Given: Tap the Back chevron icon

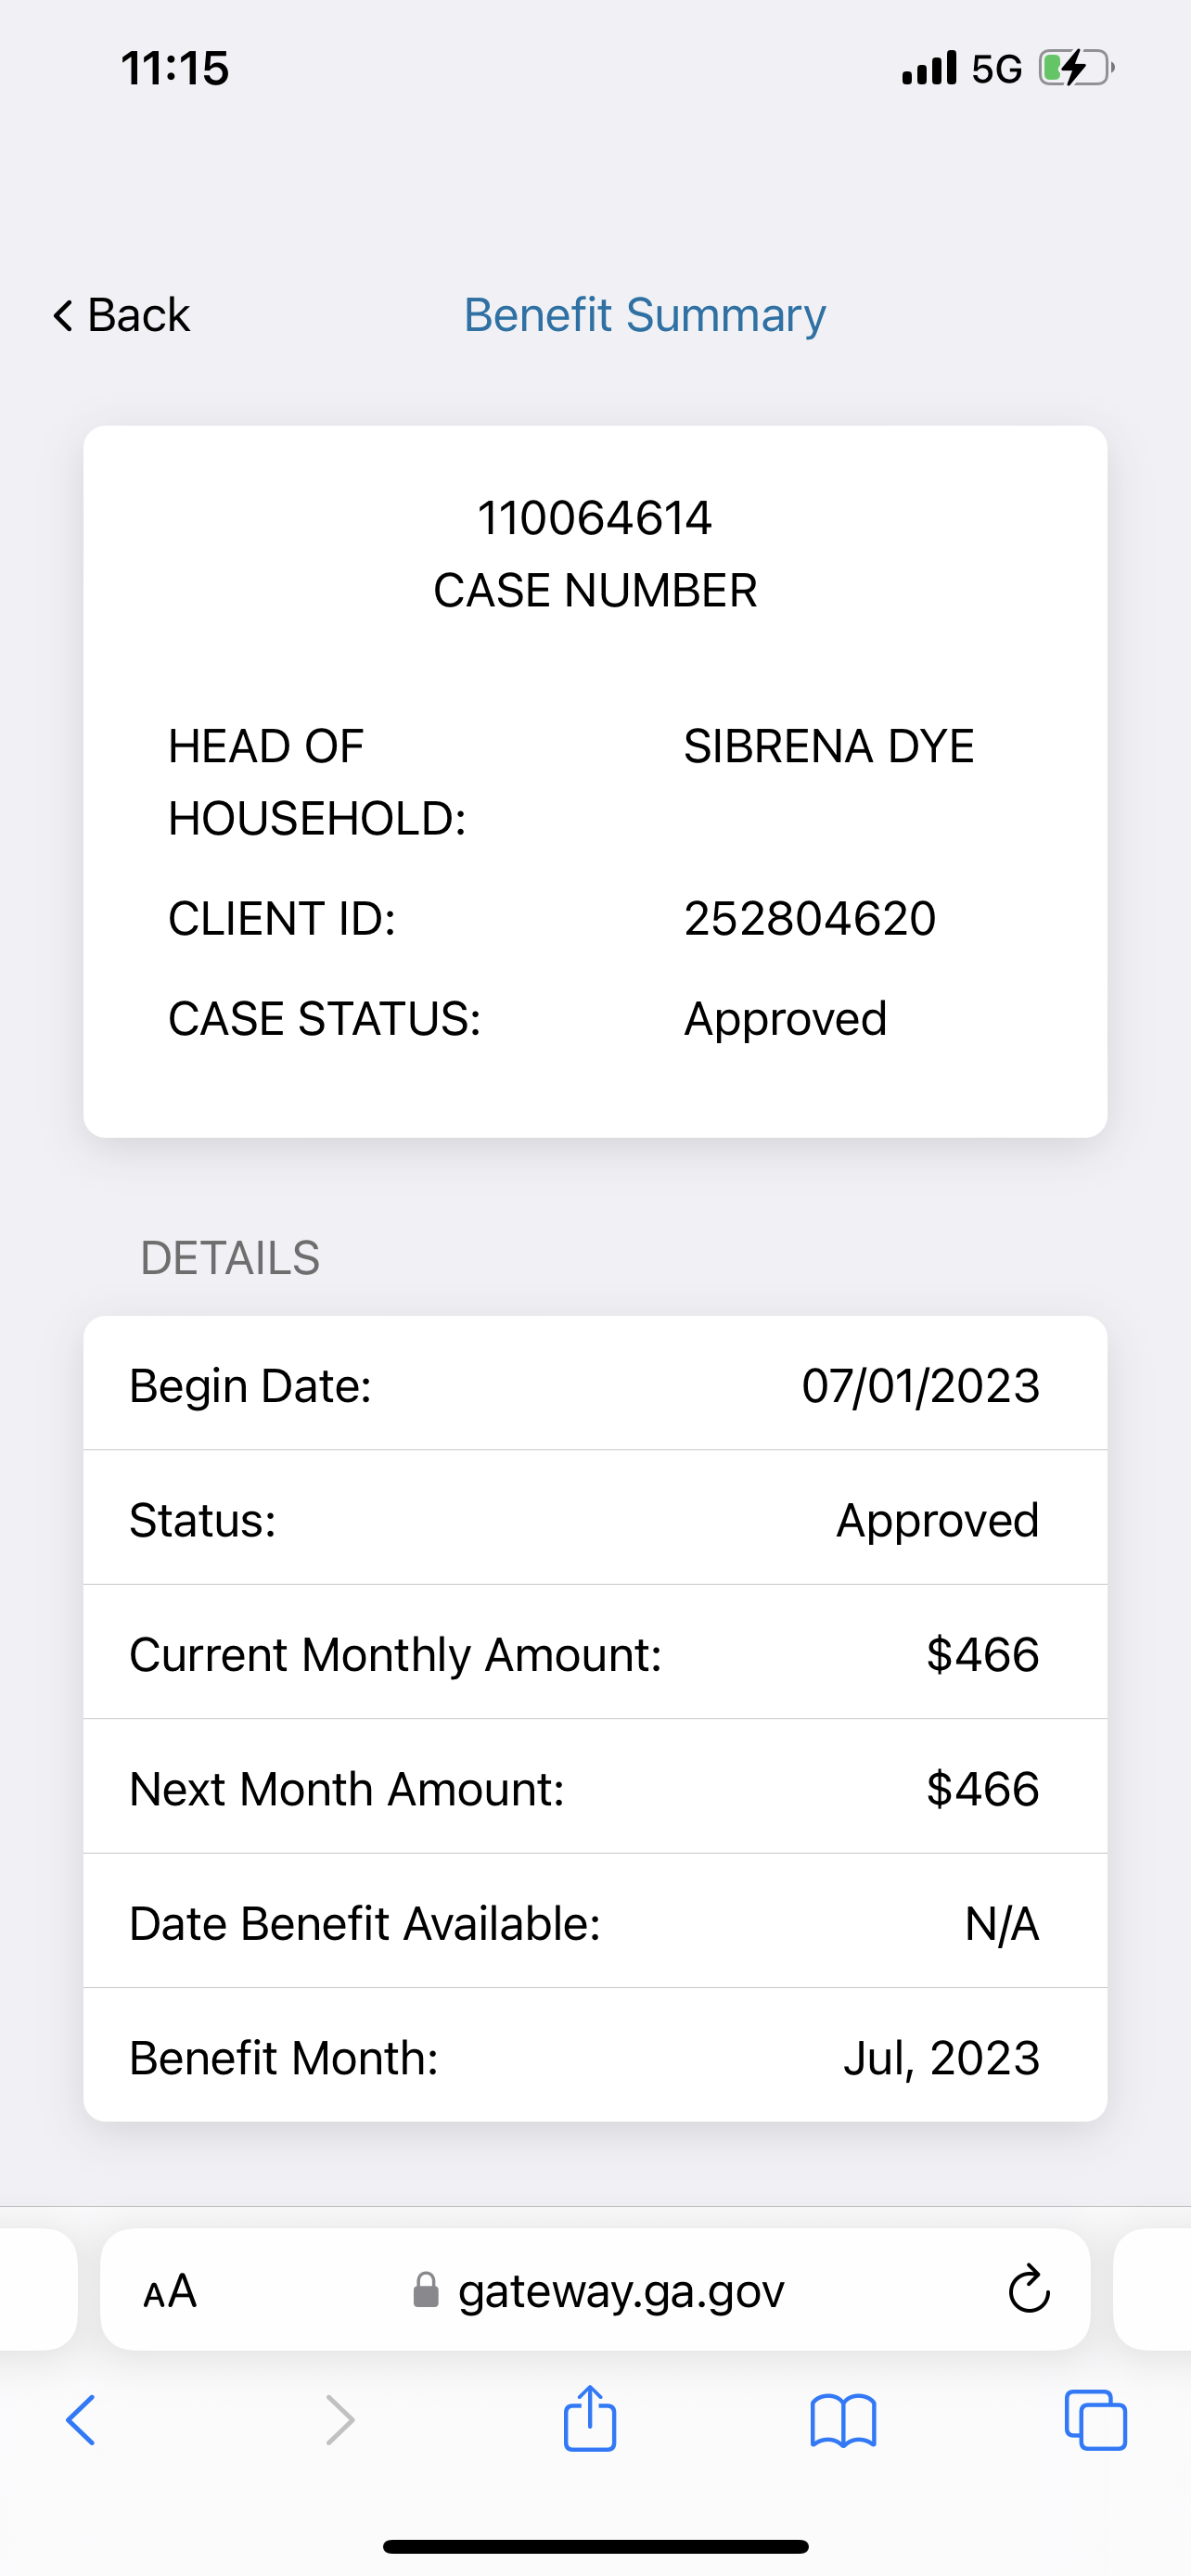Looking at the screenshot, I should [63, 315].
